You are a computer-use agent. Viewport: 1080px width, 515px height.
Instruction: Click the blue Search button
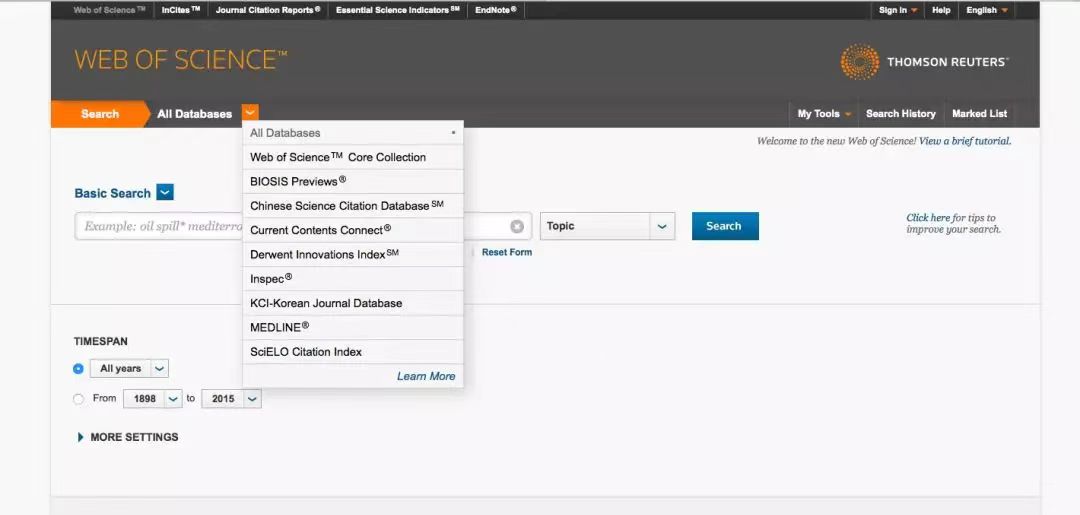[x=725, y=226]
